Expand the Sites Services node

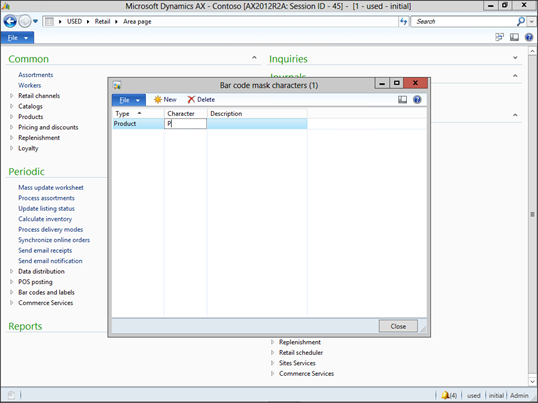pyautogui.click(x=272, y=363)
